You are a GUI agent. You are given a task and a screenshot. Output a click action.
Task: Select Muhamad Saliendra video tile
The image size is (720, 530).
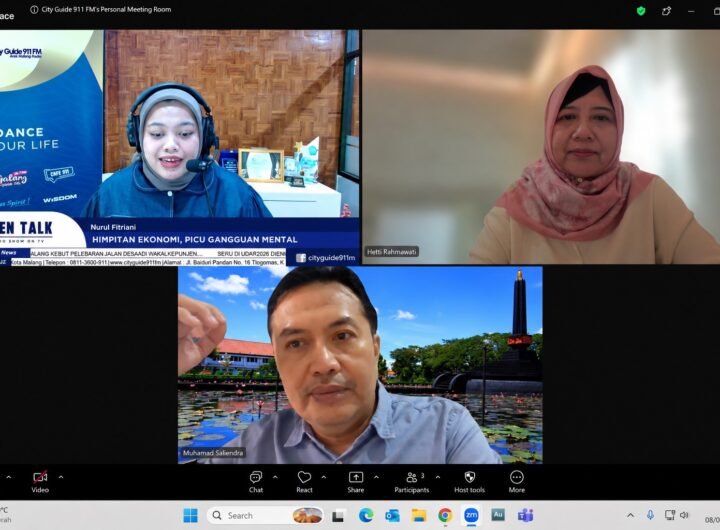(360, 365)
